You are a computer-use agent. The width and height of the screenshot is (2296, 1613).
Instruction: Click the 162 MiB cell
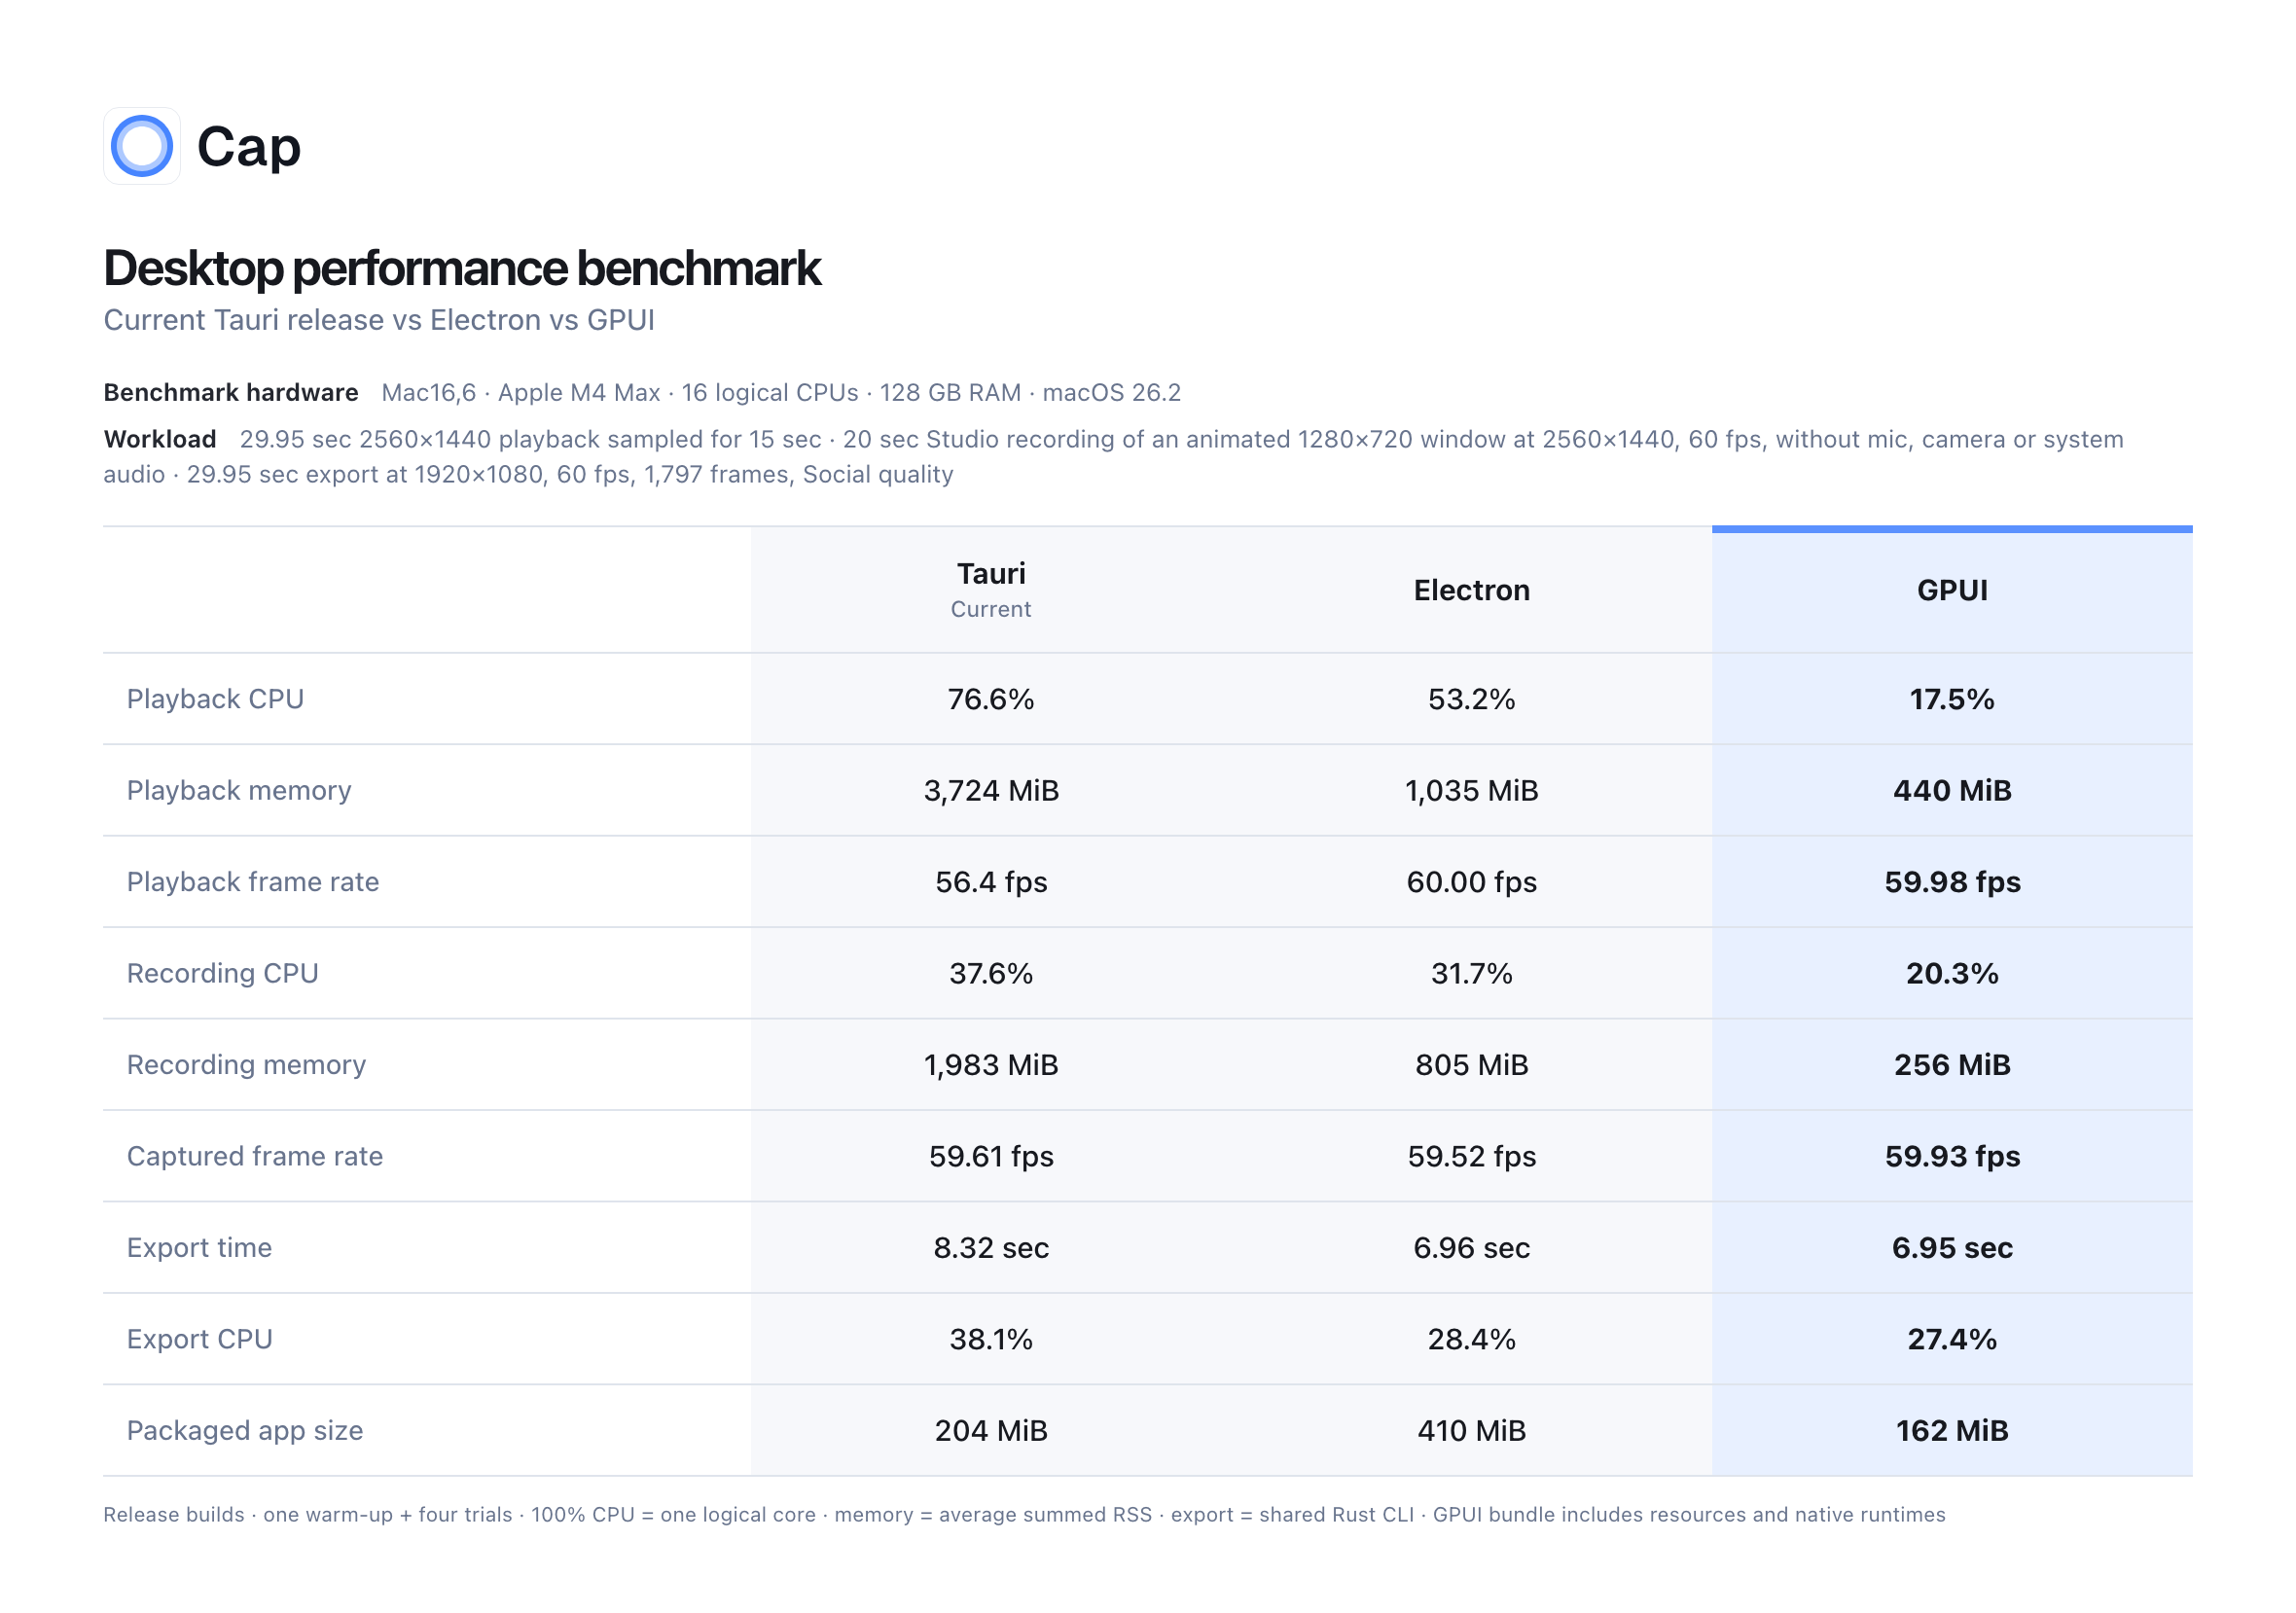tap(1952, 1431)
